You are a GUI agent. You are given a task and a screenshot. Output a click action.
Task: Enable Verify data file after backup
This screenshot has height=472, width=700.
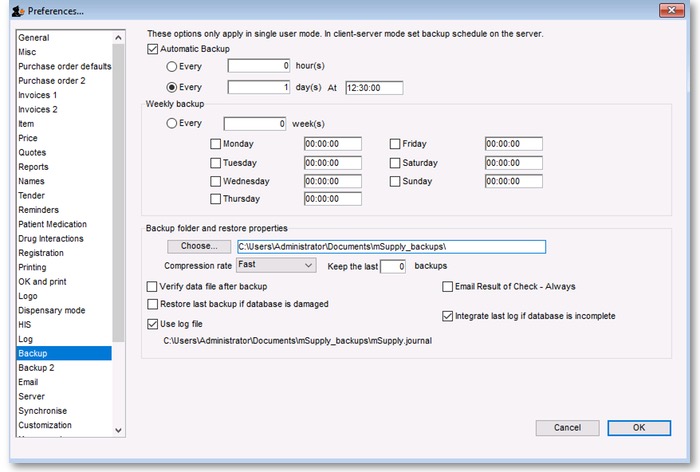point(153,286)
